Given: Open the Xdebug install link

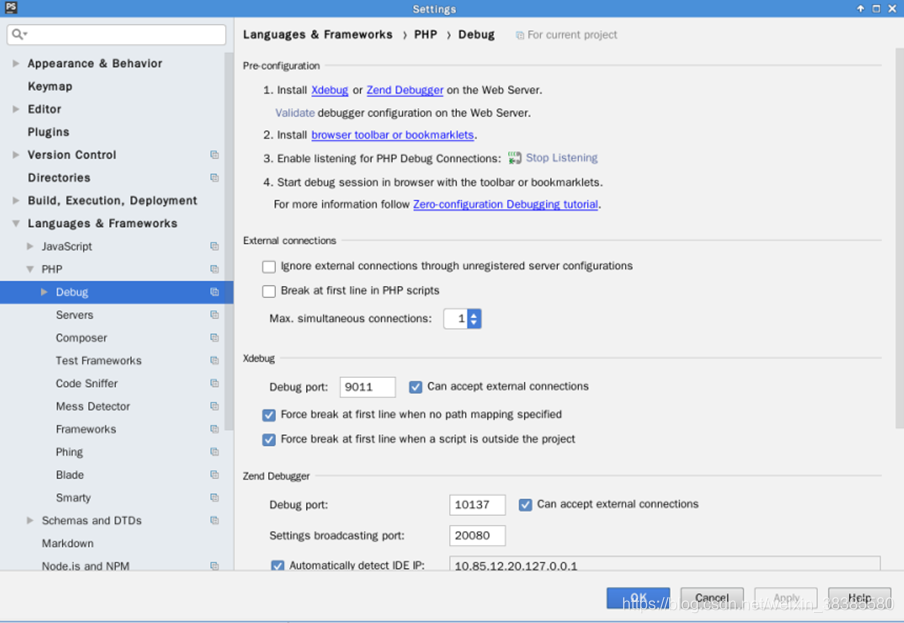Looking at the screenshot, I should 330,90.
